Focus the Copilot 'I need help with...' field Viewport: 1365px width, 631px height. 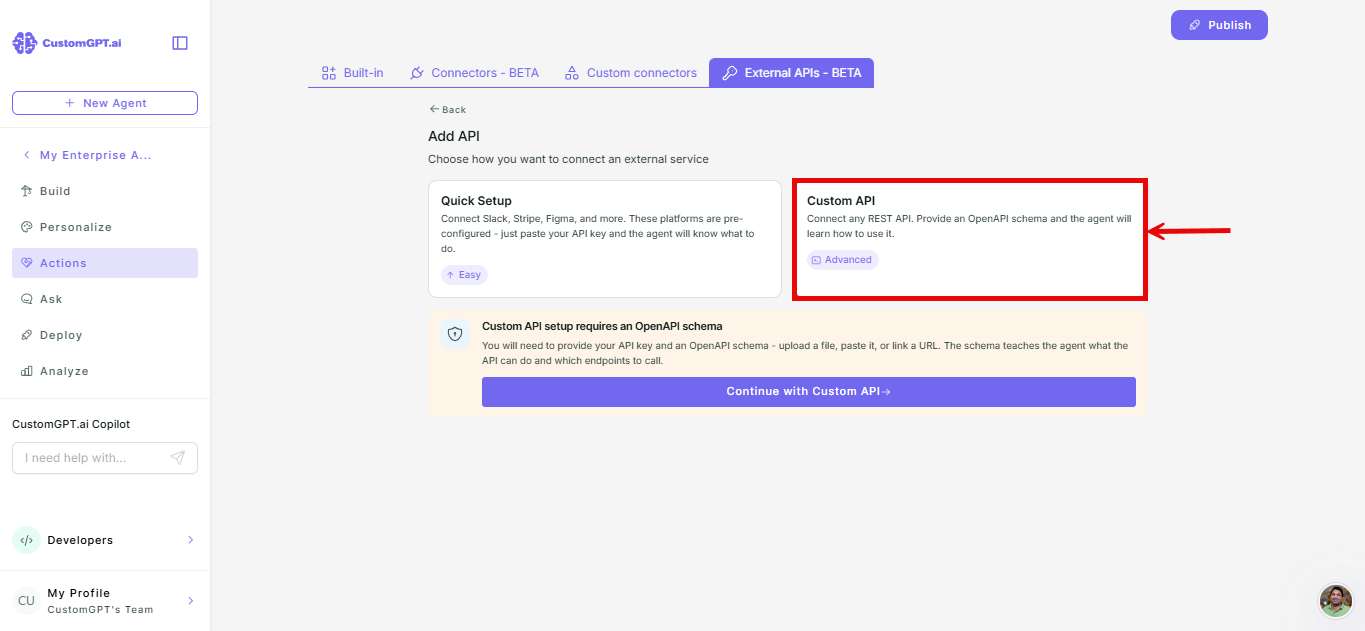tap(105, 458)
